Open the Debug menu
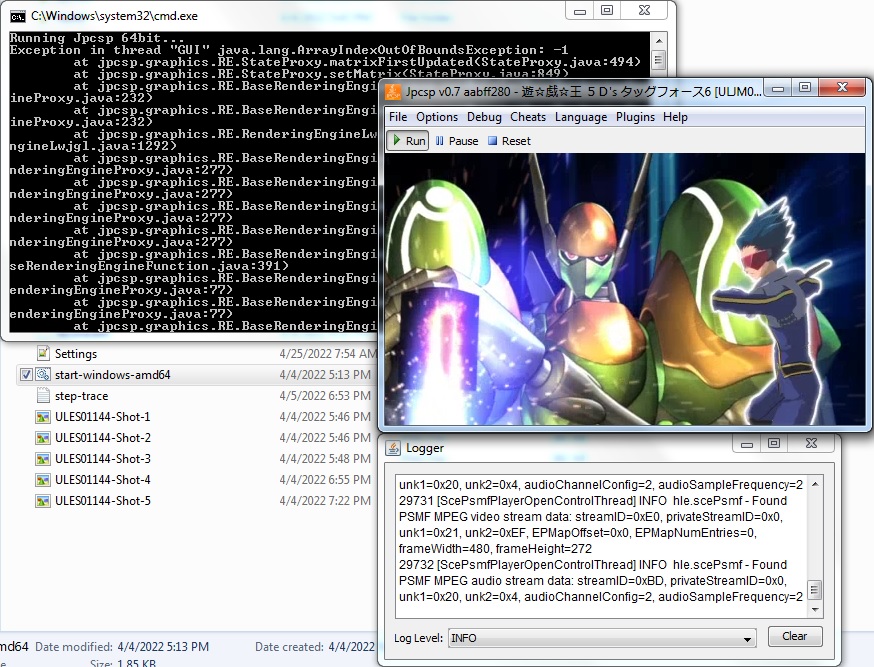Image resolution: width=874 pixels, height=667 pixels. click(484, 117)
